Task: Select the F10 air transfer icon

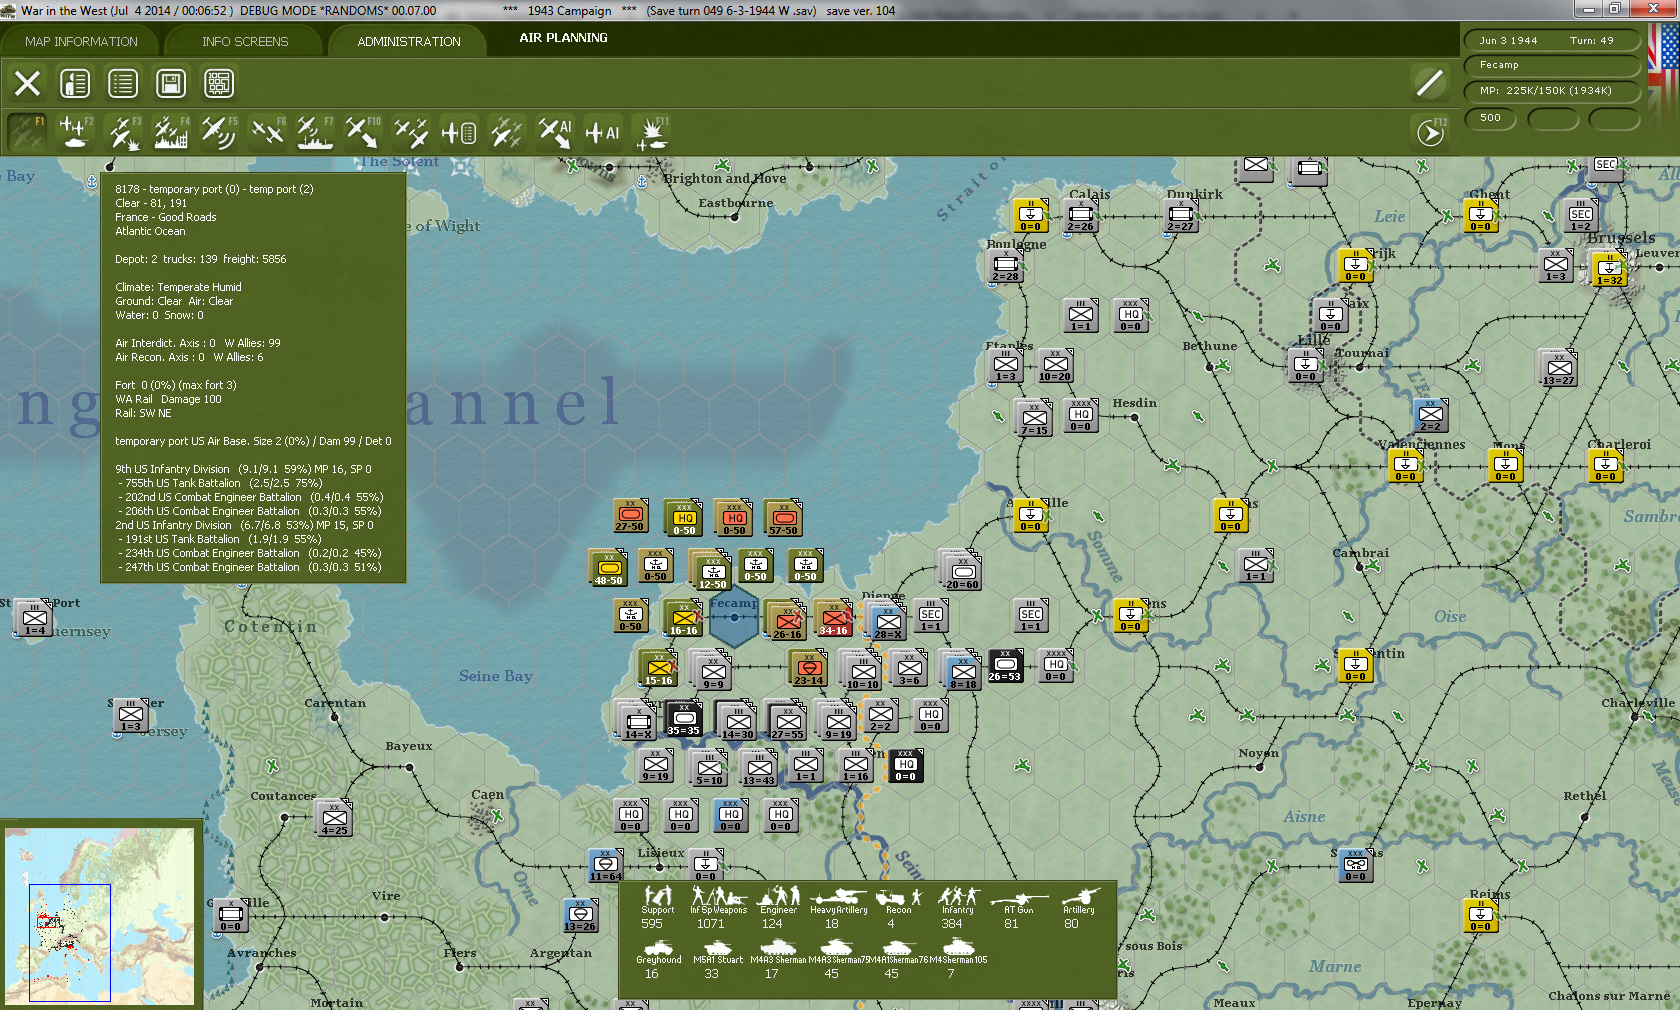Action: click(363, 132)
